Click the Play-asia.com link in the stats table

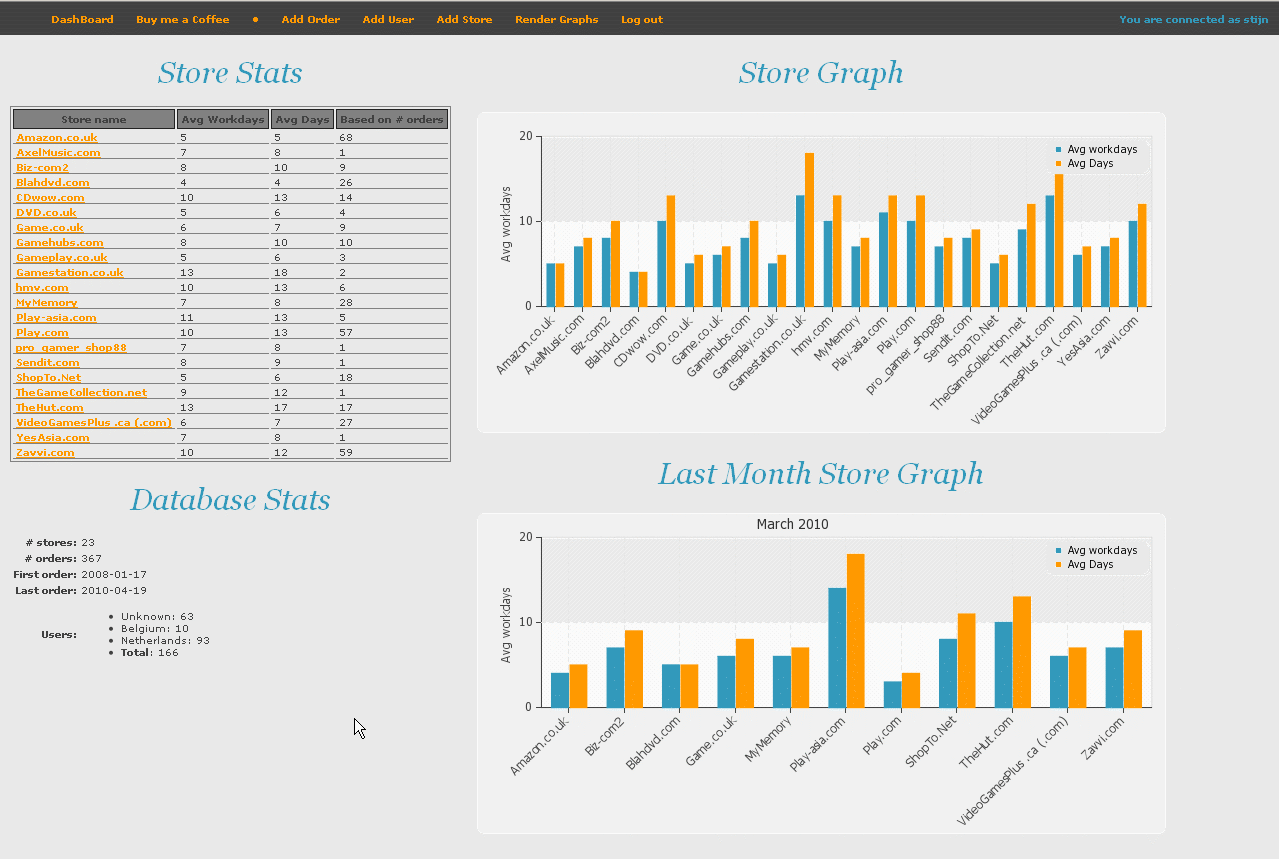[x=56, y=317]
